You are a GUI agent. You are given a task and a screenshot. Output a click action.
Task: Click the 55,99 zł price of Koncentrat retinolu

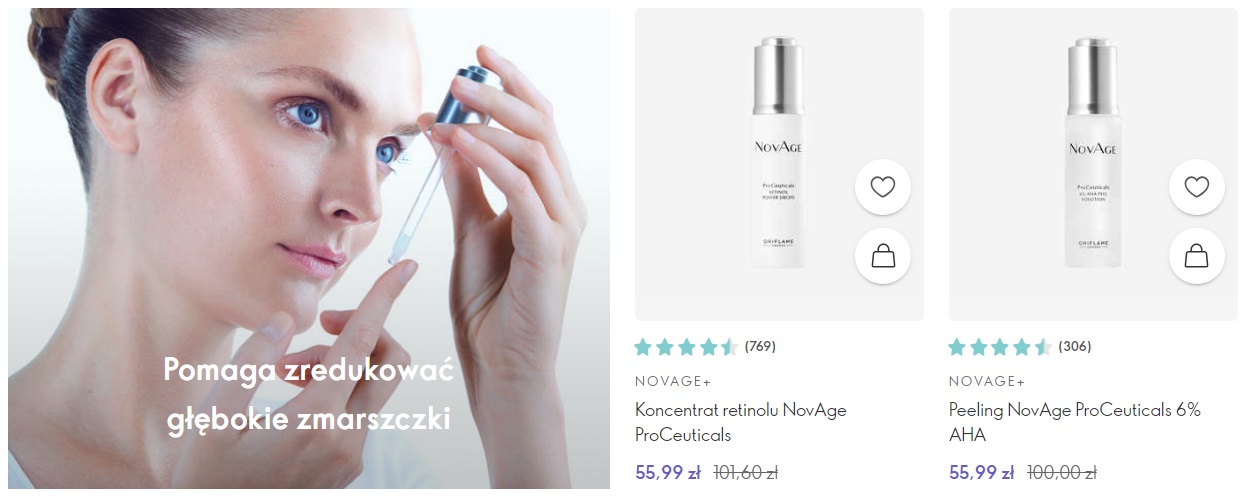click(667, 473)
